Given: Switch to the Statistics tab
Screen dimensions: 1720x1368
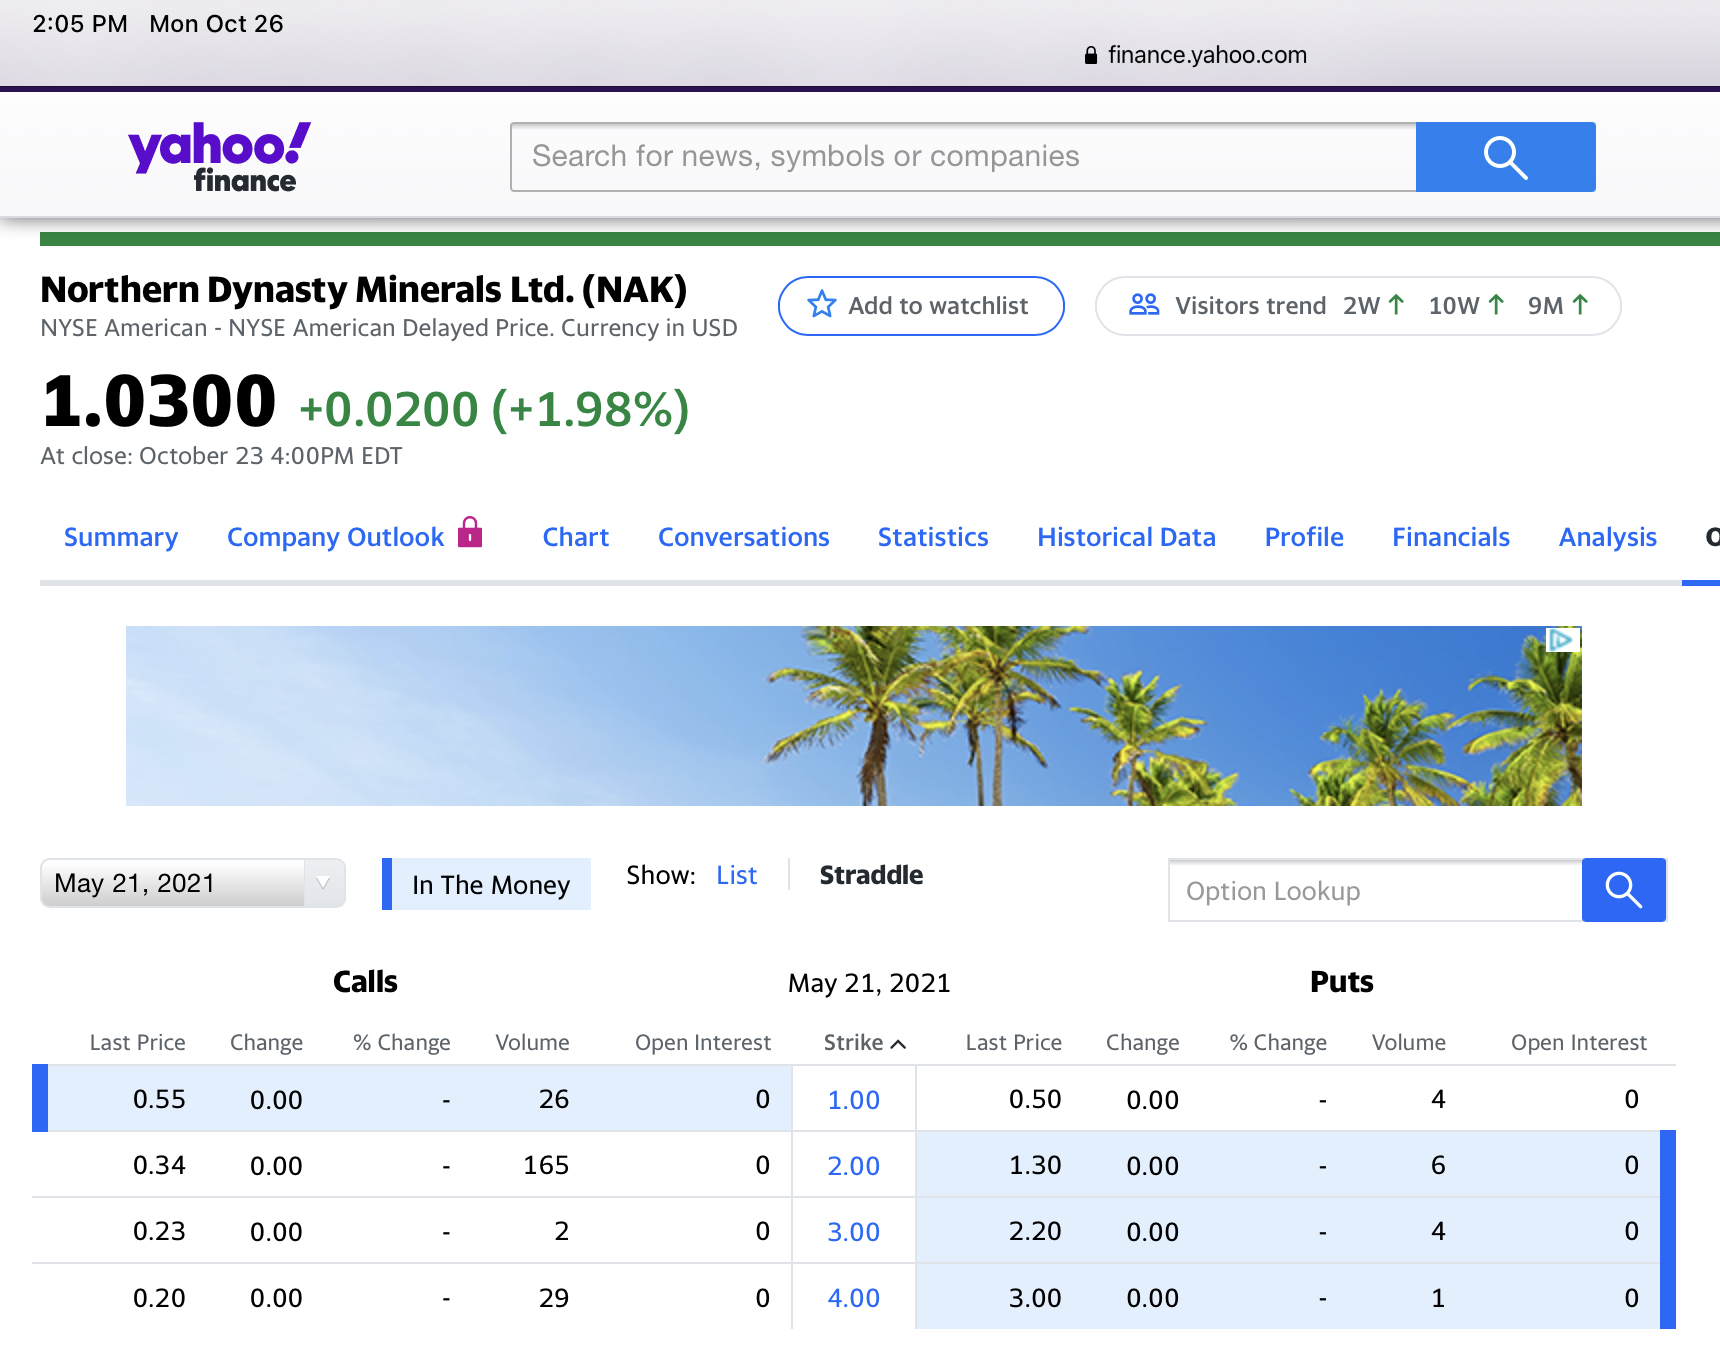Looking at the screenshot, I should click(932, 538).
